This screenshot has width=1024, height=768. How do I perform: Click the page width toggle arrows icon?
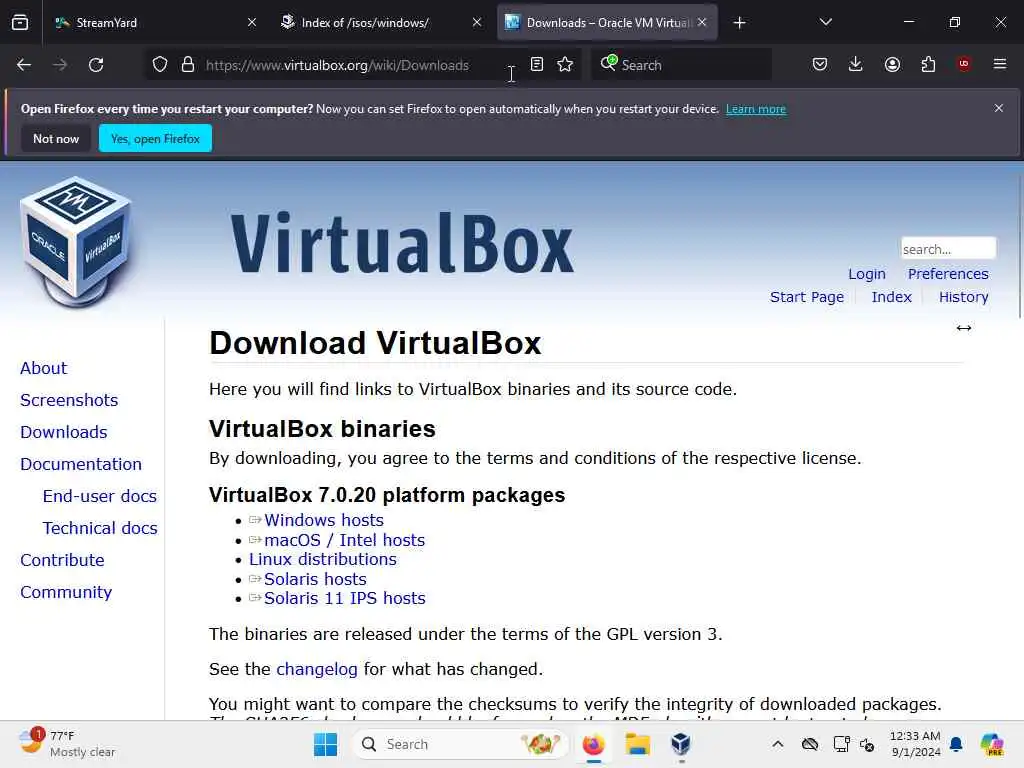coord(963,328)
